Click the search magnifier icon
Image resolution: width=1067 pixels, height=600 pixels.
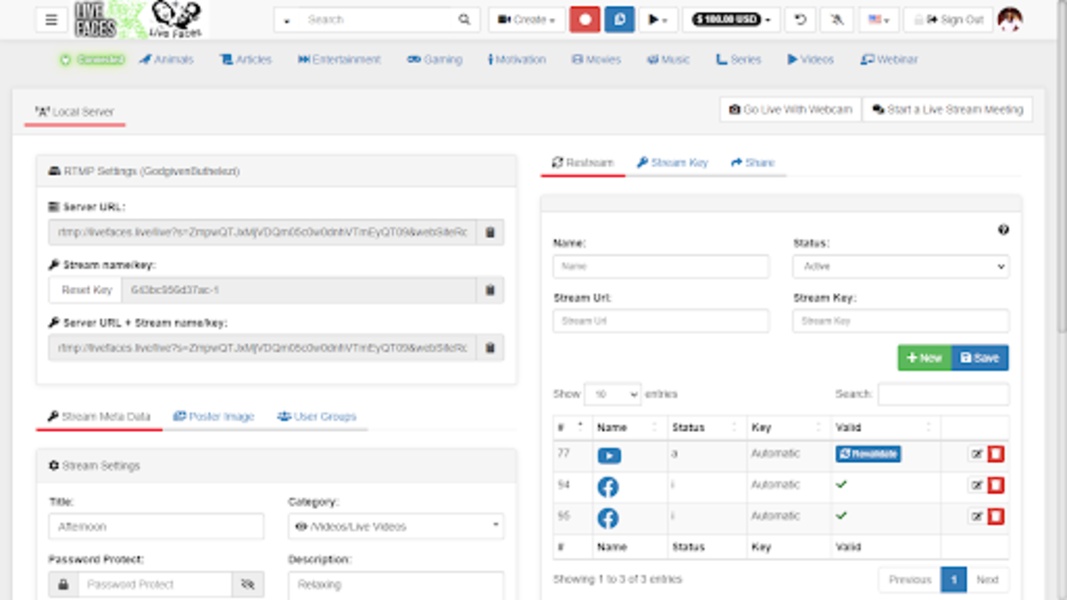464,19
